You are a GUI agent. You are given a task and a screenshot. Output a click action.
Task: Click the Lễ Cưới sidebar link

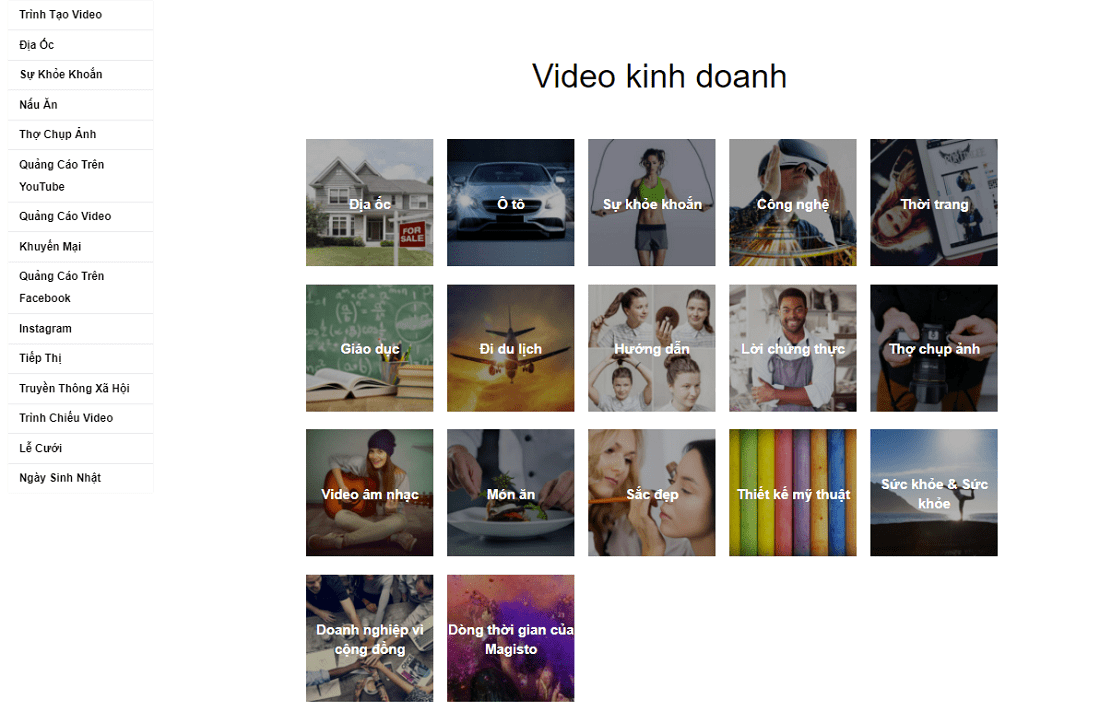coord(41,448)
